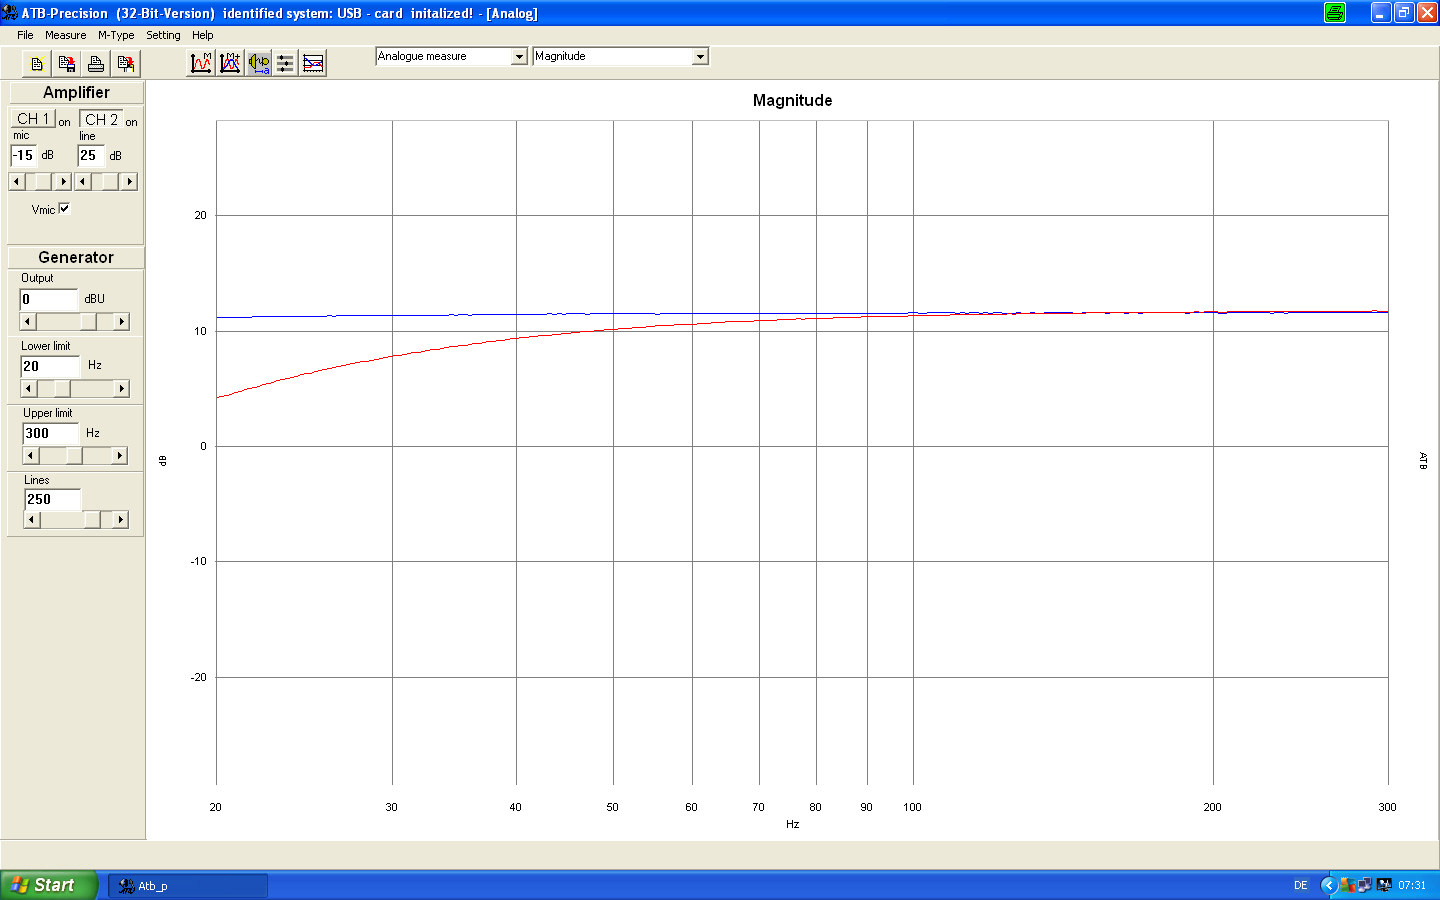Click the Lines field showing 250
This screenshot has height=900, width=1440.
click(x=53, y=499)
